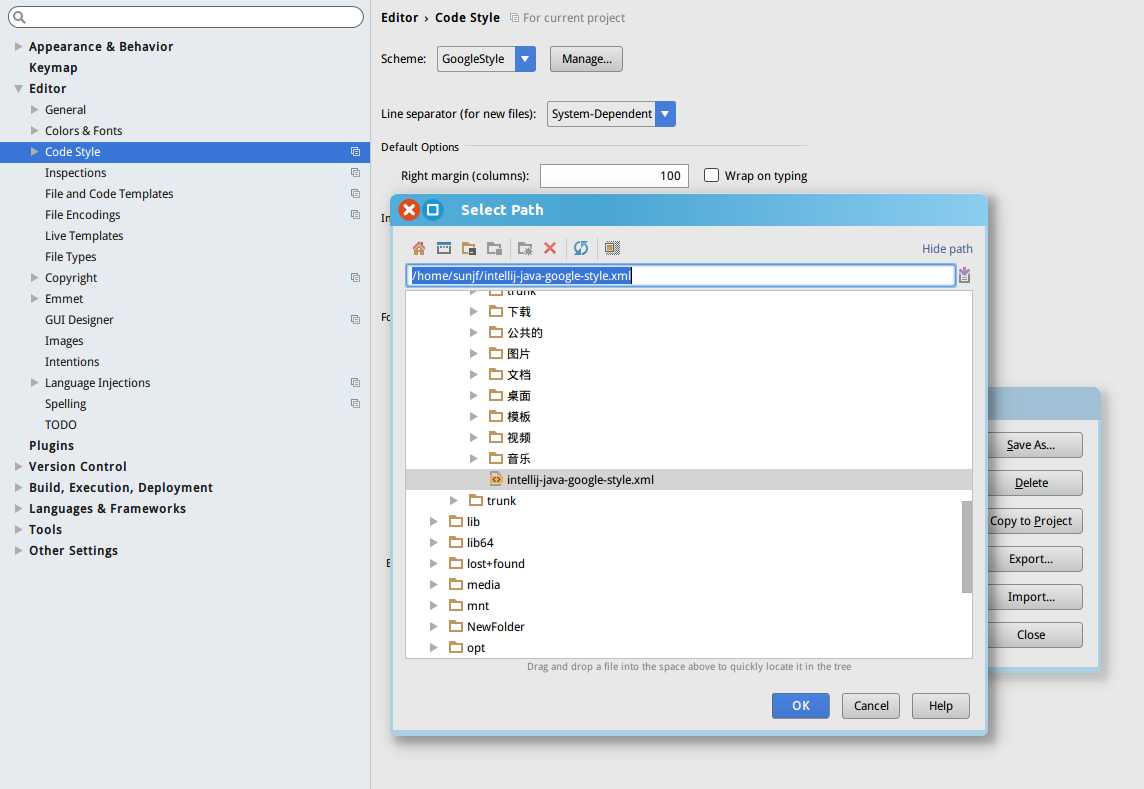
Task: Expand the lib64 folder
Action: tap(433, 542)
